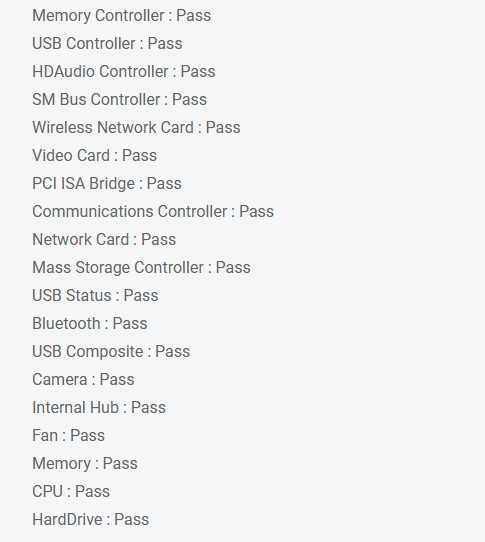Screen dimensions: 485x542
Task: Click the HardDrive : Pass line
Action: pos(91,520)
